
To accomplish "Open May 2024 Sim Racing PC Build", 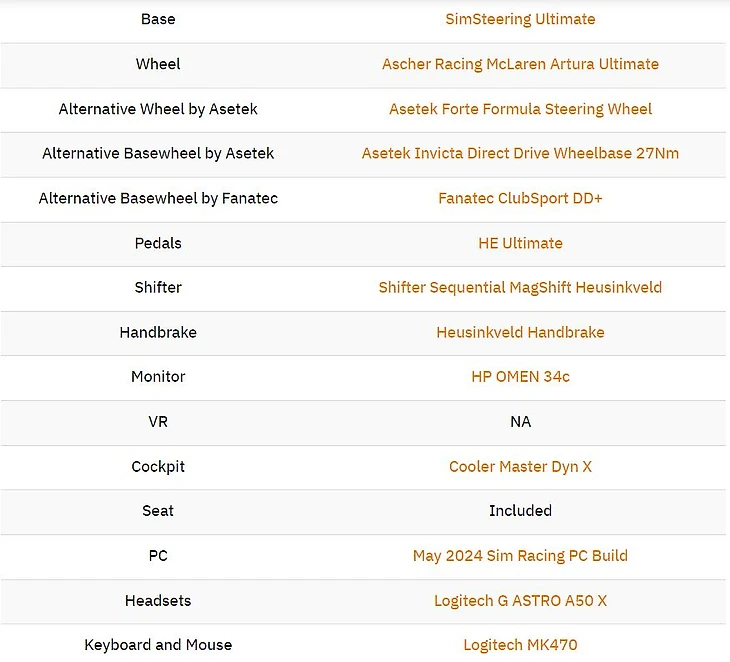I will [520, 556].
